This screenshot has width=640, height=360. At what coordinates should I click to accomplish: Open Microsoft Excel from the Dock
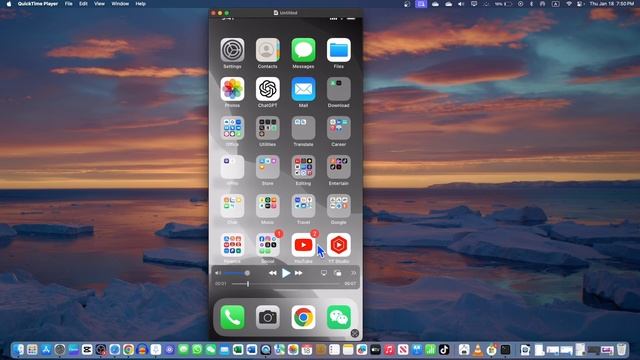pos(238,349)
